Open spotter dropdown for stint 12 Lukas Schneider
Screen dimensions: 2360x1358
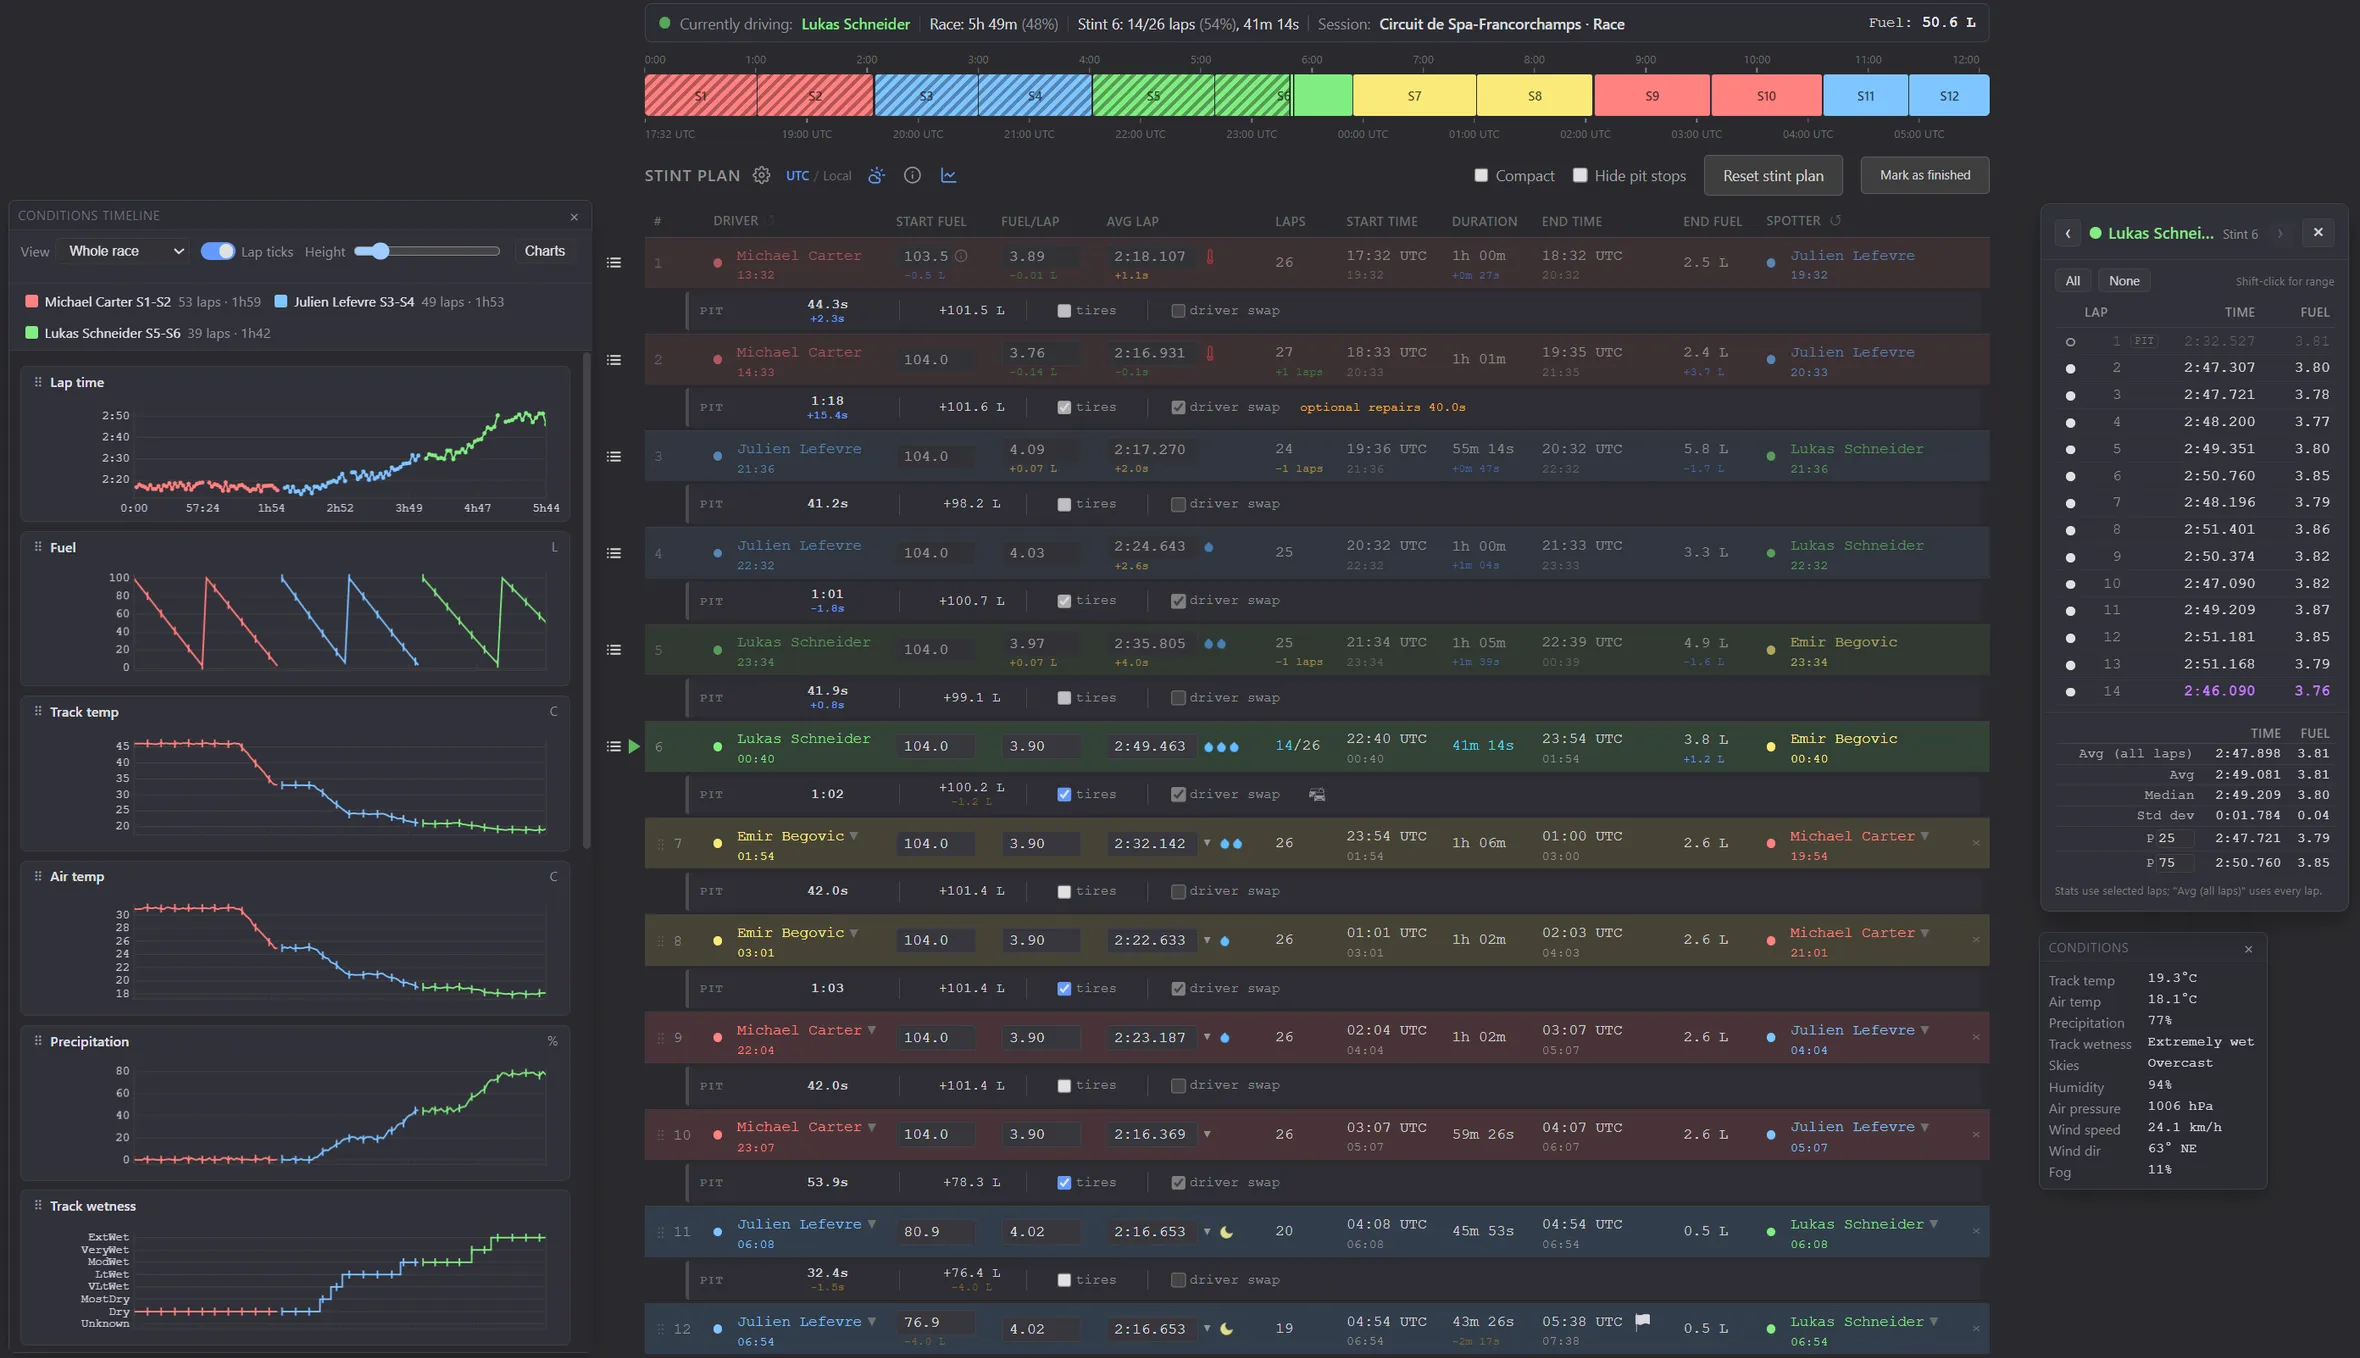click(x=1933, y=1321)
